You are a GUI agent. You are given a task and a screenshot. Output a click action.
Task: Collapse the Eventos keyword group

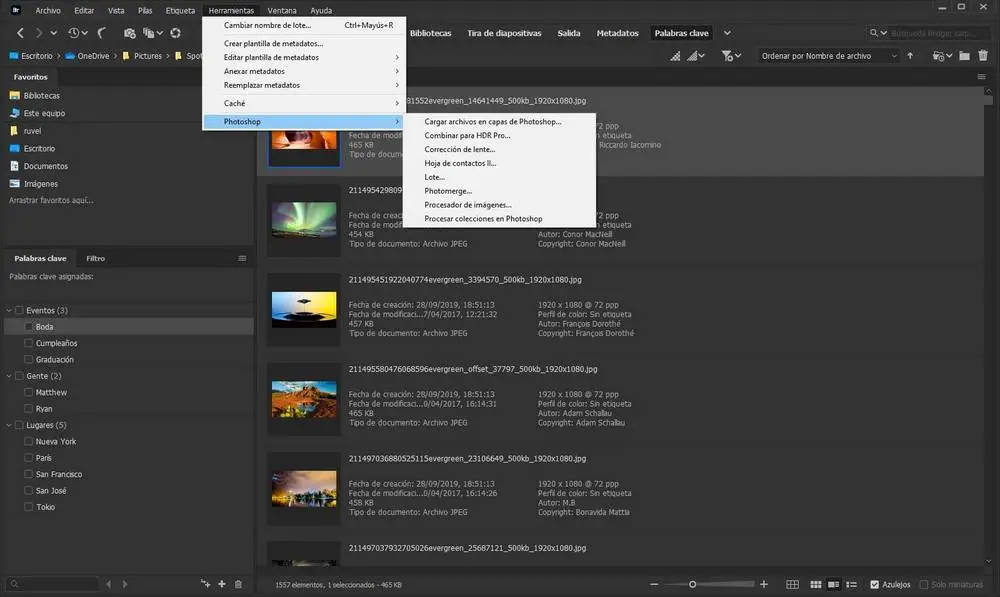click(x=9, y=310)
